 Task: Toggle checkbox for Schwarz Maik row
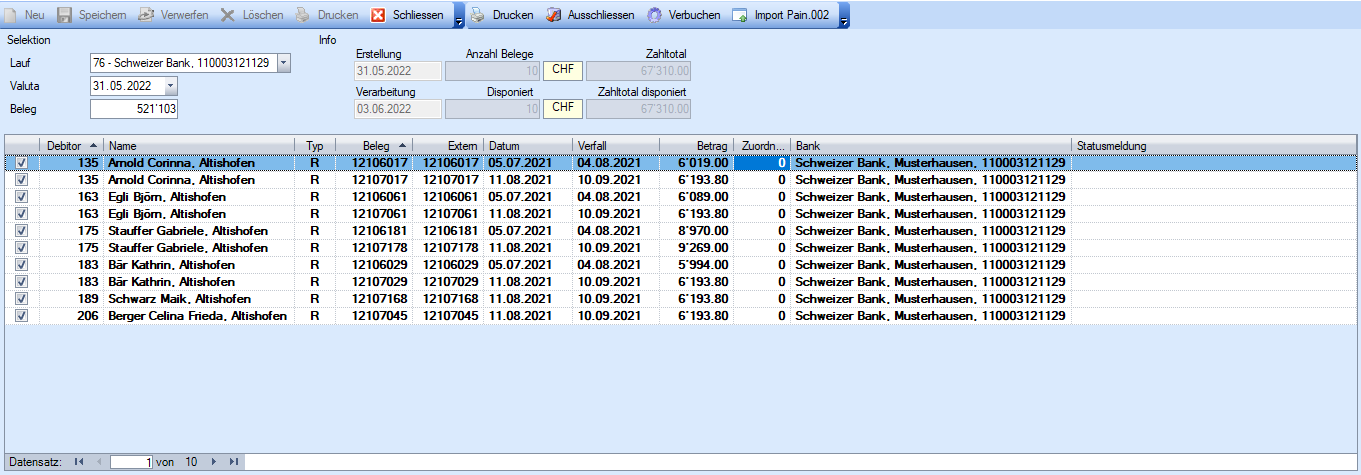tap(22, 299)
